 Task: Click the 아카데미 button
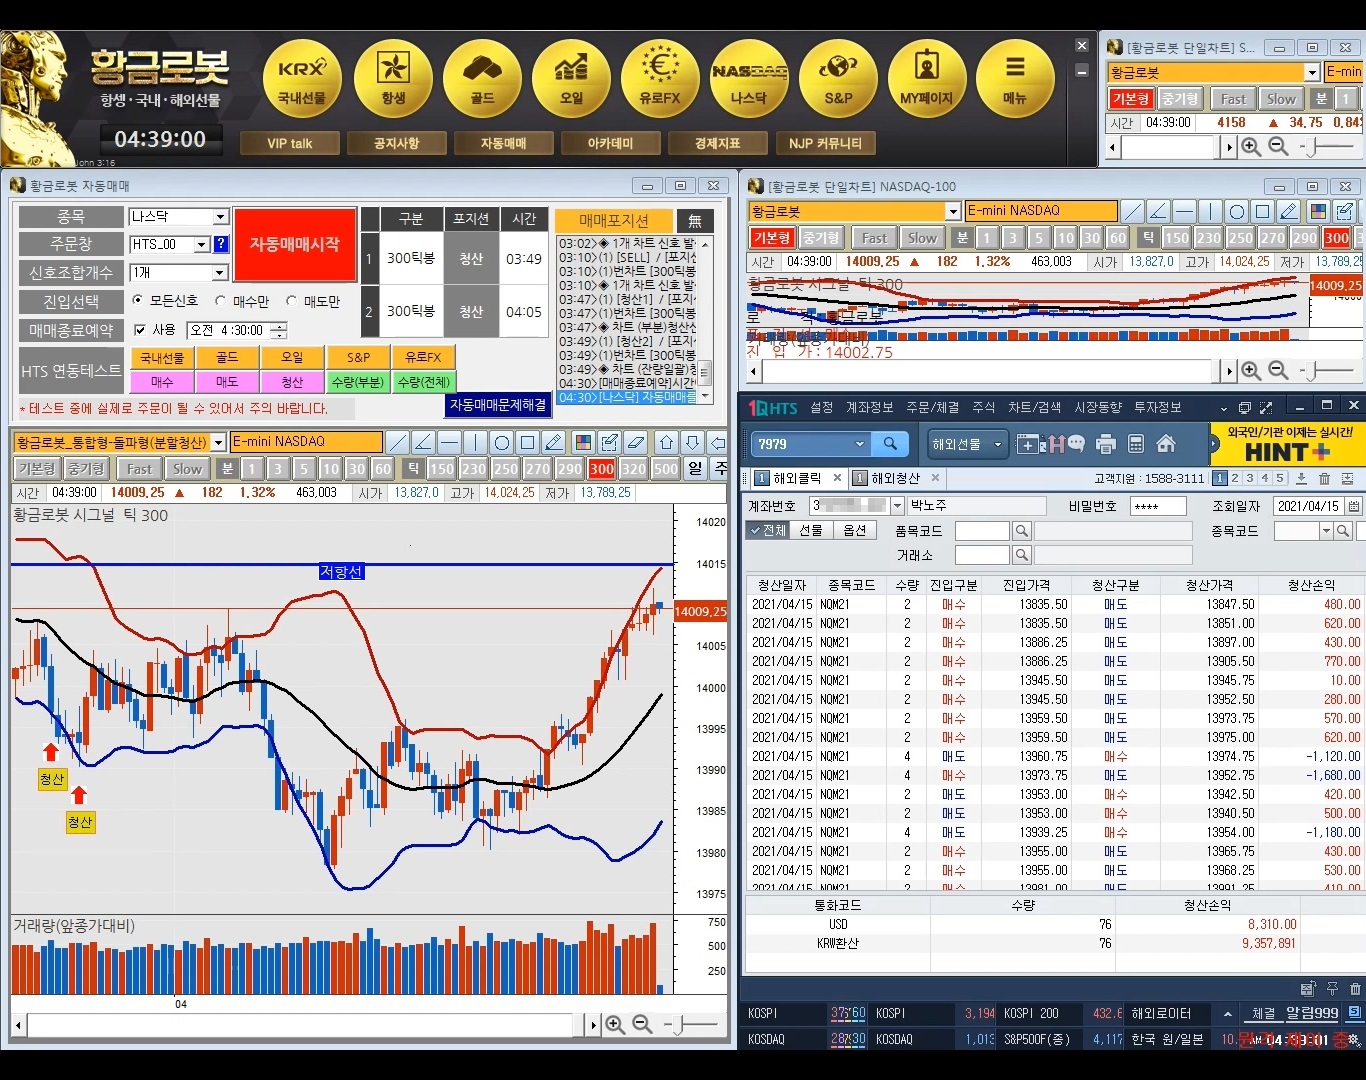[x=610, y=143]
